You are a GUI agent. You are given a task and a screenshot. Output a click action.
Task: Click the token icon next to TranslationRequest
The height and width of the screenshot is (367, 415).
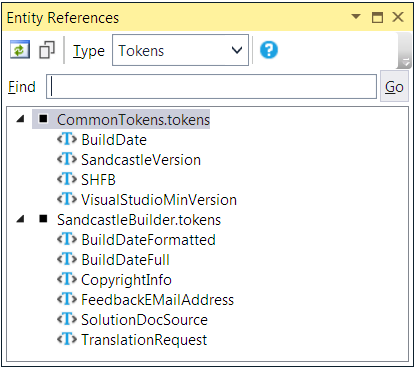click(x=67, y=339)
